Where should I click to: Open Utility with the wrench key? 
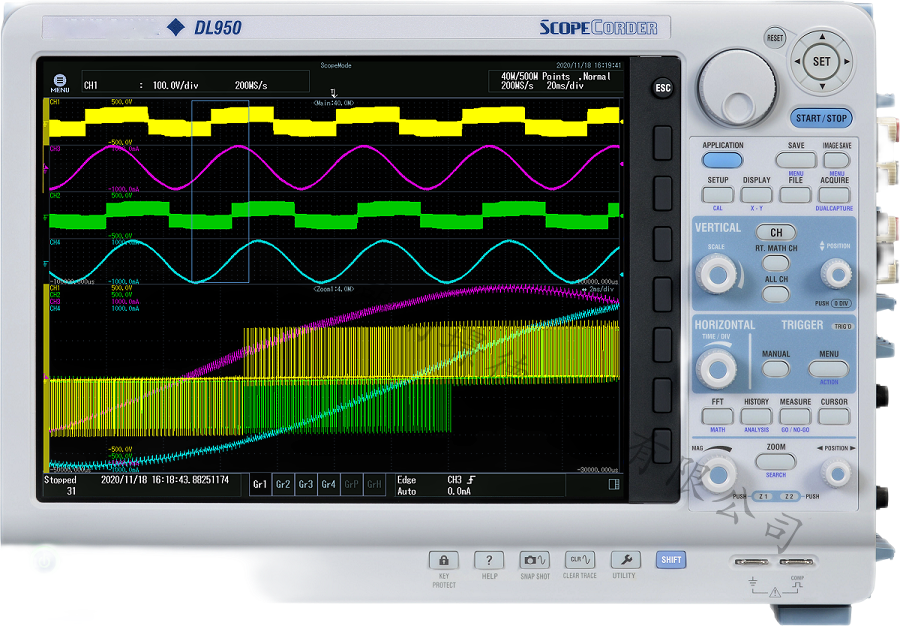coord(625,560)
